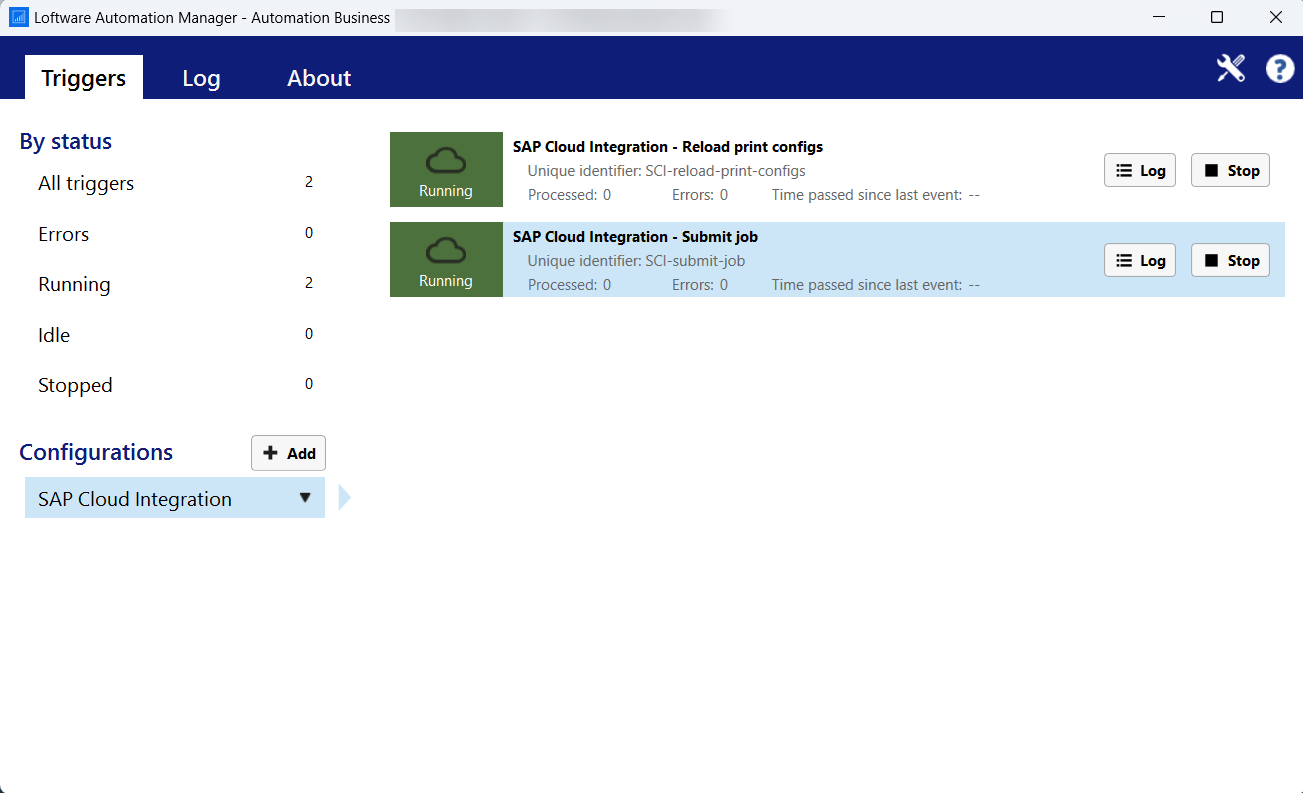Click the plus icon on the Add button
Image resolution: width=1303 pixels, height=793 pixels.
click(x=268, y=452)
